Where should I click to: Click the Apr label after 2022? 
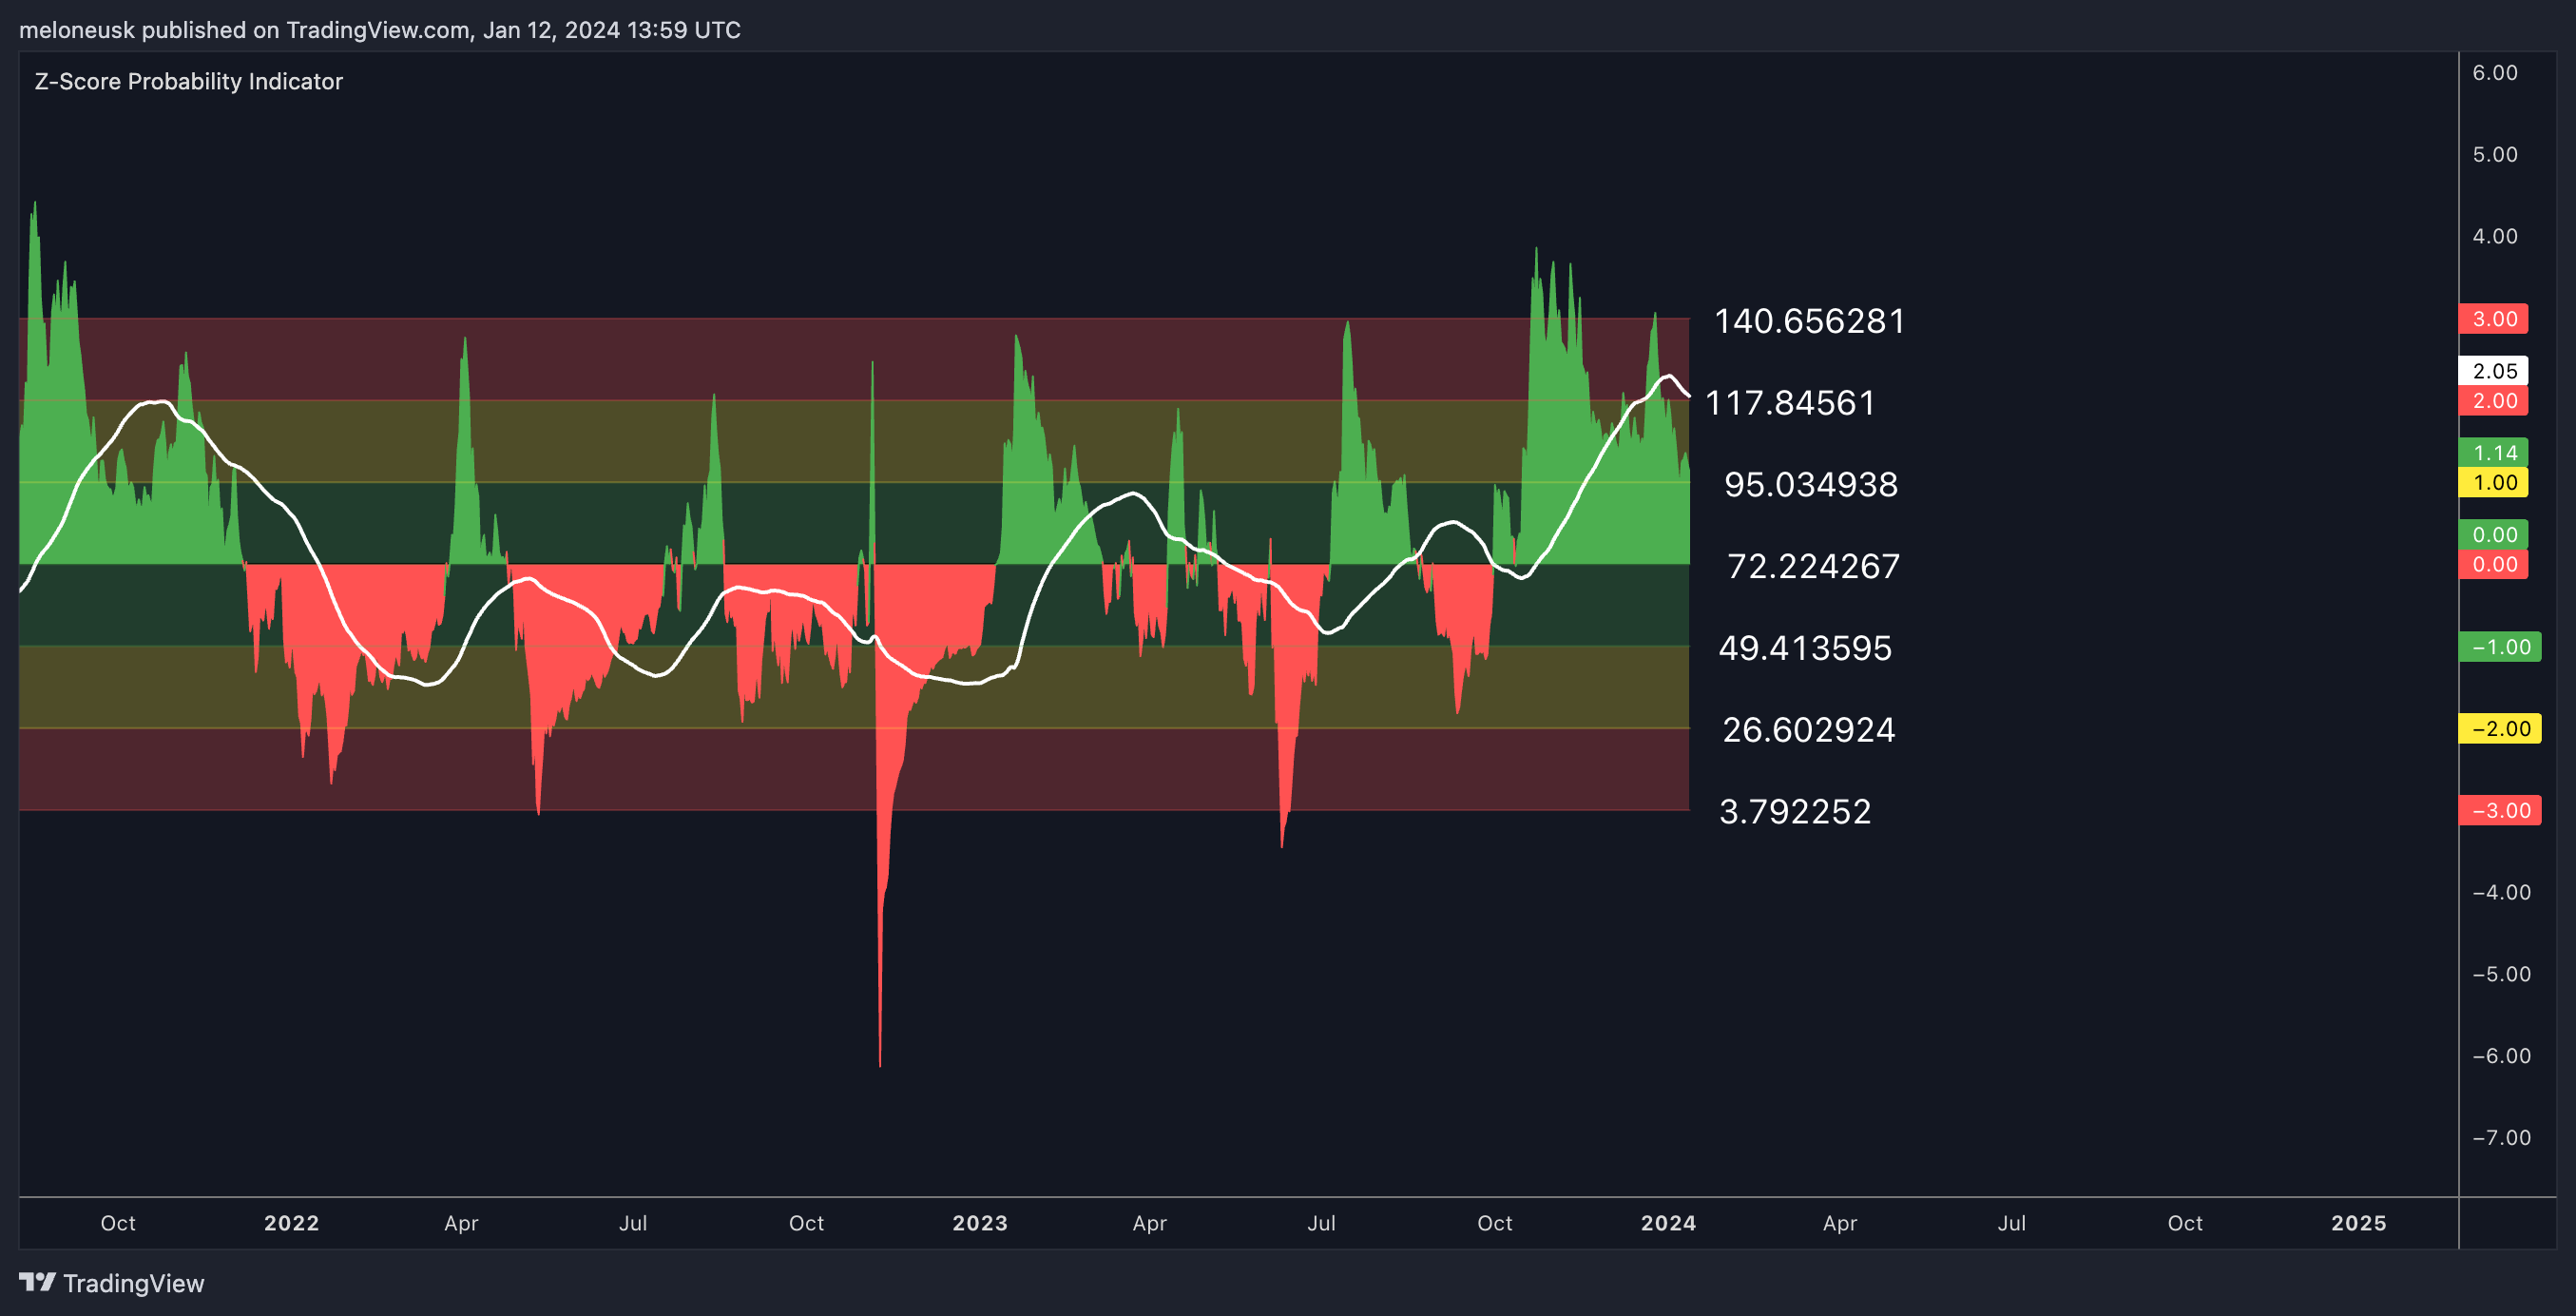[x=461, y=1224]
